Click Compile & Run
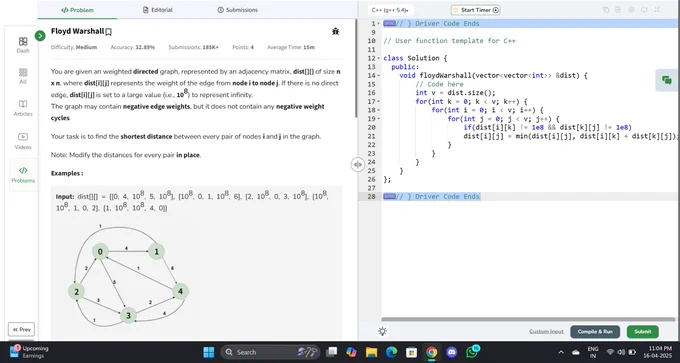 click(x=595, y=332)
